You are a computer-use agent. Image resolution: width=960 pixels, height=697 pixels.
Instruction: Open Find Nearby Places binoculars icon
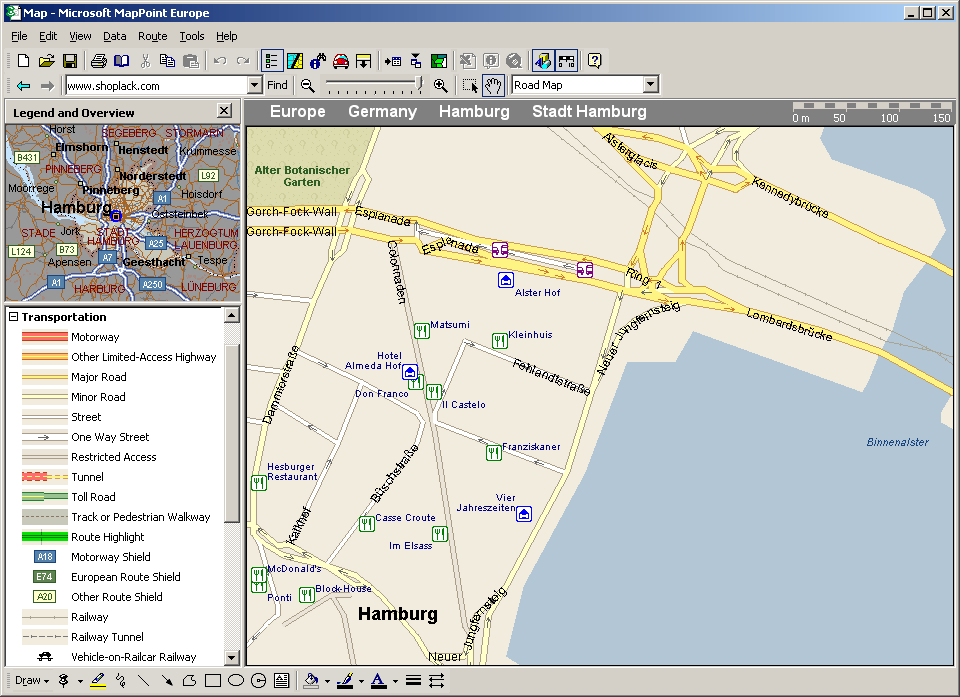(318, 61)
